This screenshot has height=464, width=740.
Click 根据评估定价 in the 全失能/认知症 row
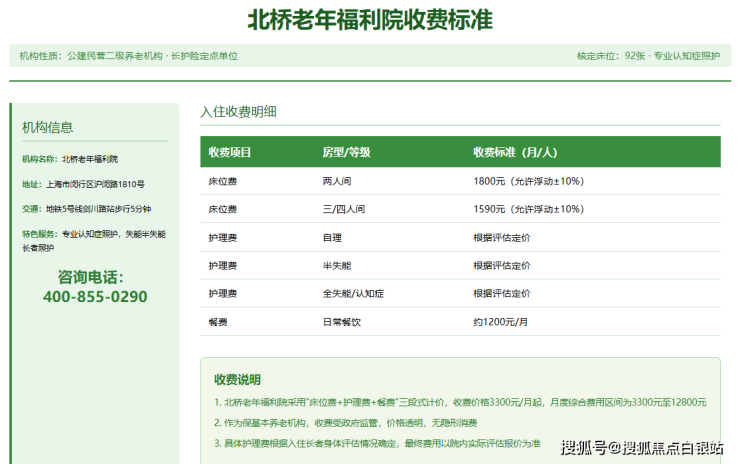[502, 294]
